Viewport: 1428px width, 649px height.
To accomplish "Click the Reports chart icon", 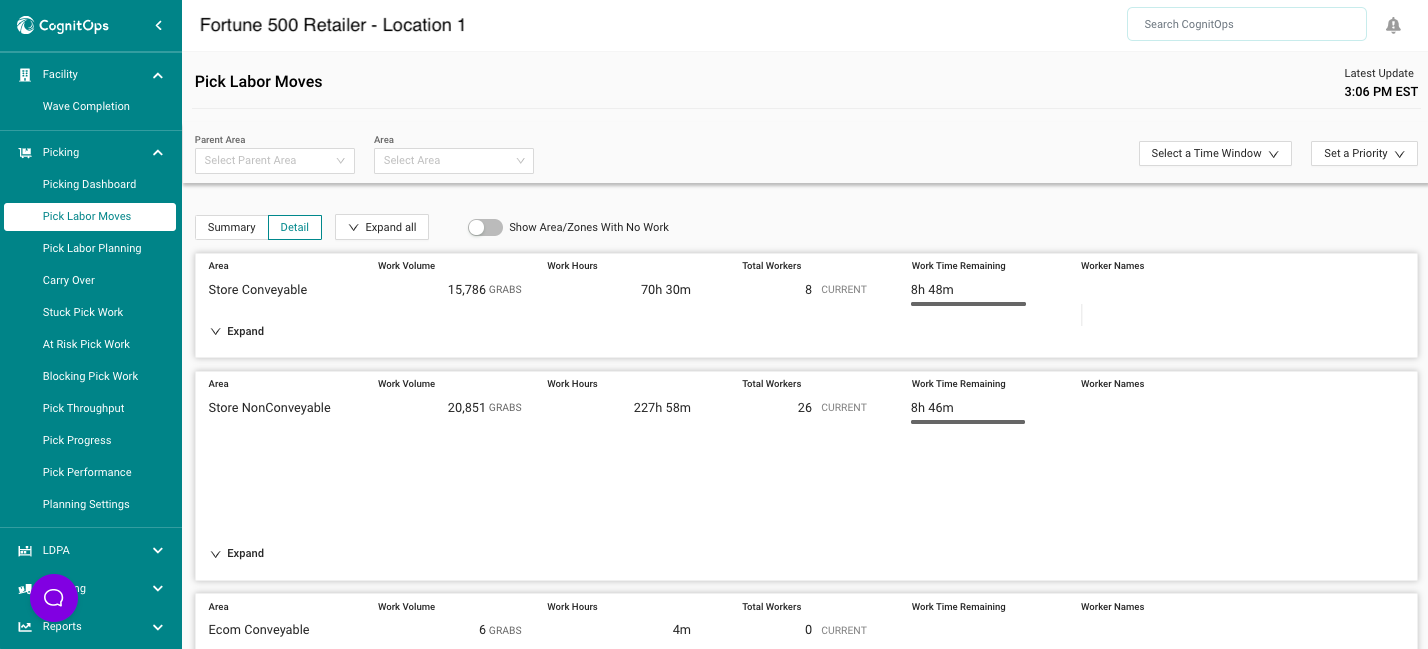I will click(x=25, y=627).
